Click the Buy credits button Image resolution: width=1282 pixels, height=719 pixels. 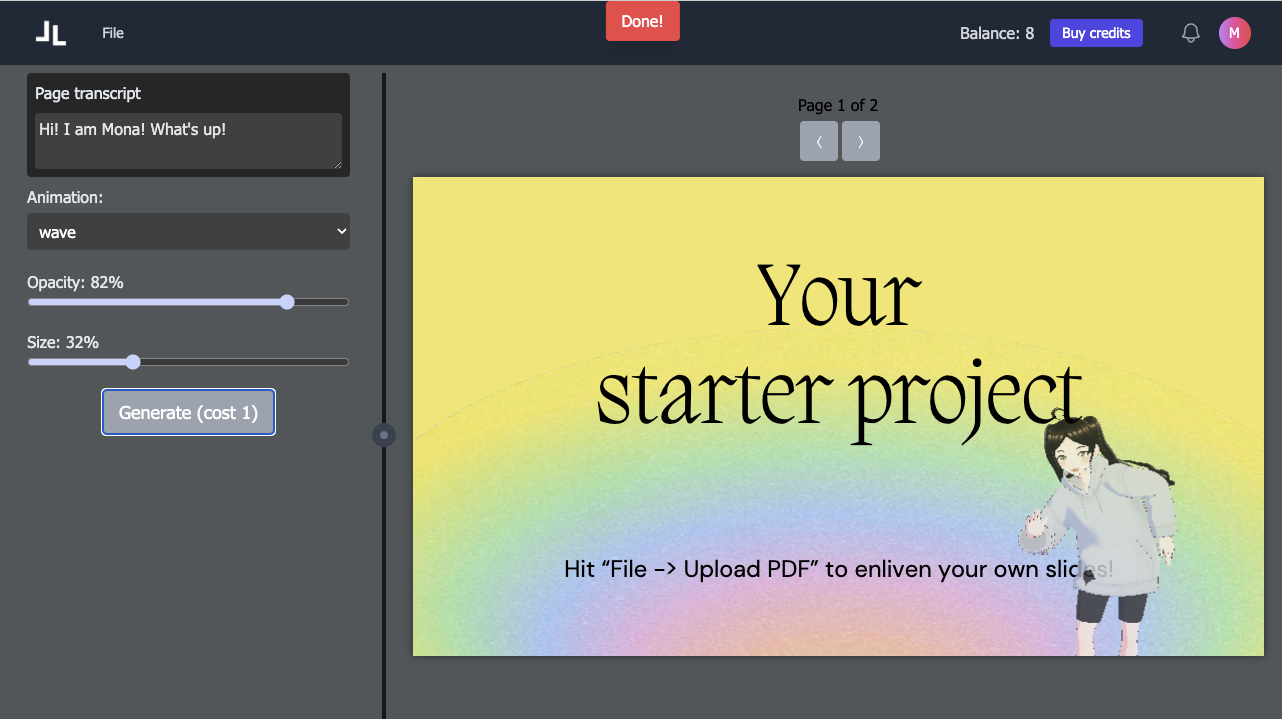point(1096,33)
